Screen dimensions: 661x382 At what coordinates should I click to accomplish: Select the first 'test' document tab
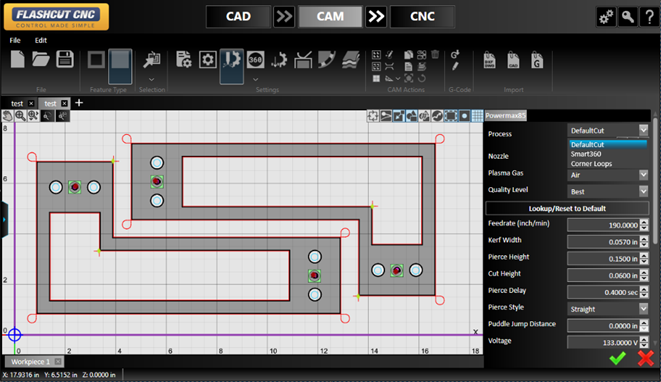[17, 103]
